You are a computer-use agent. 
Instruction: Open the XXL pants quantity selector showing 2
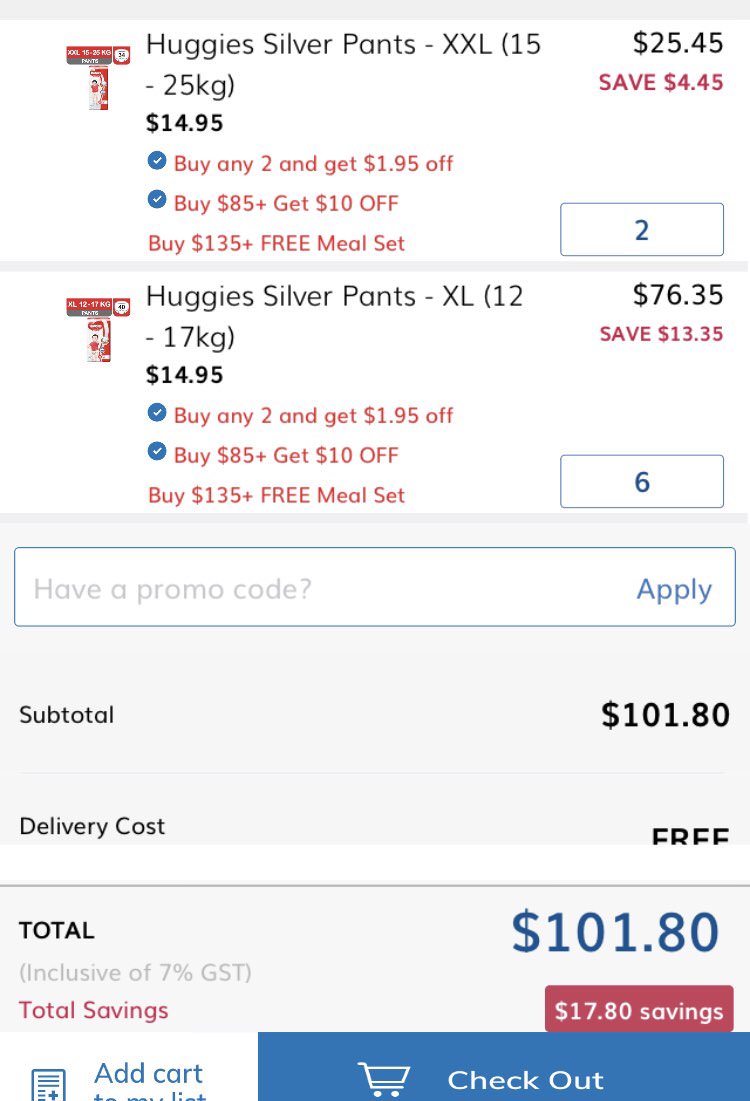[641, 230]
